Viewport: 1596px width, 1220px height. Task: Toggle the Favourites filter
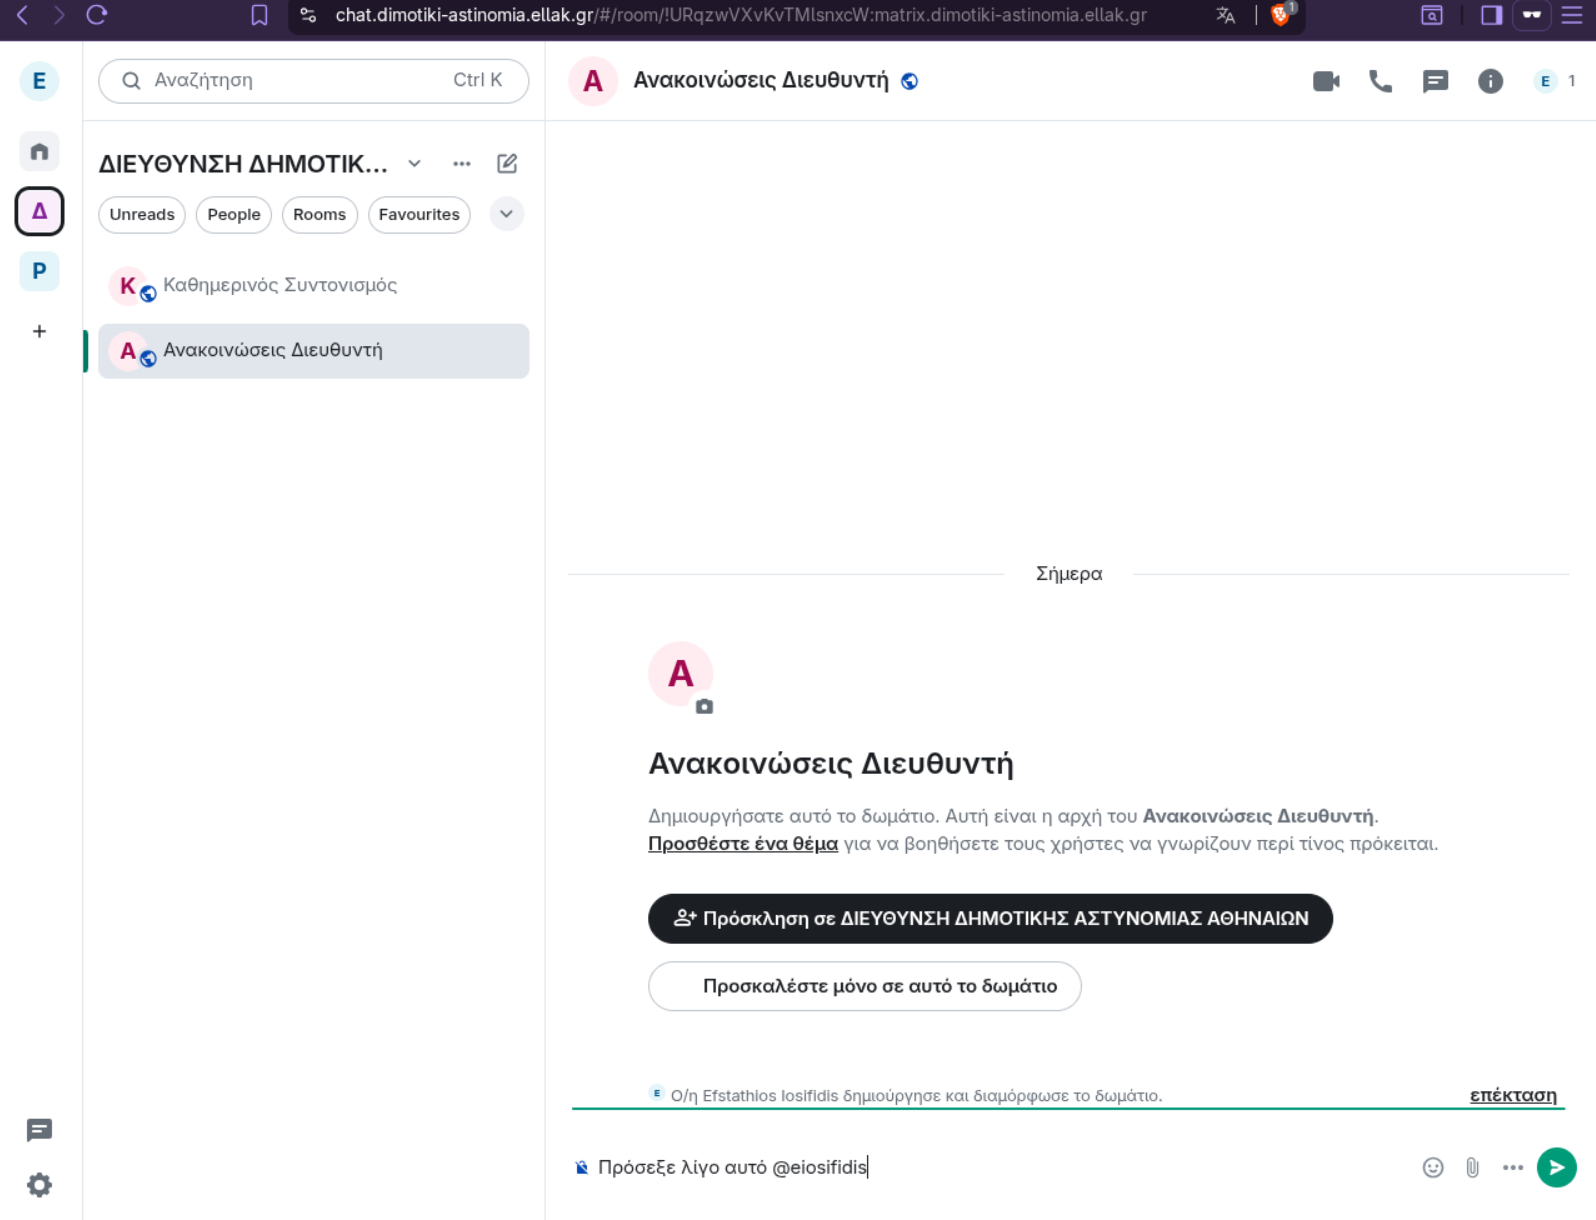(419, 214)
